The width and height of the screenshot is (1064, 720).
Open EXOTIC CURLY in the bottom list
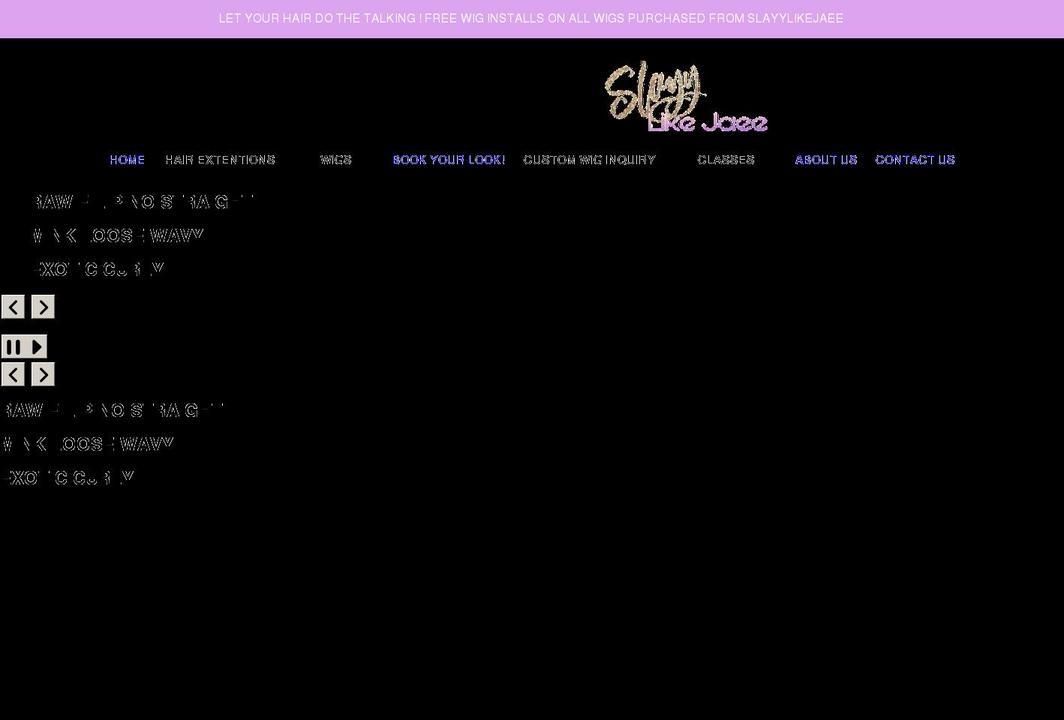point(70,477)
